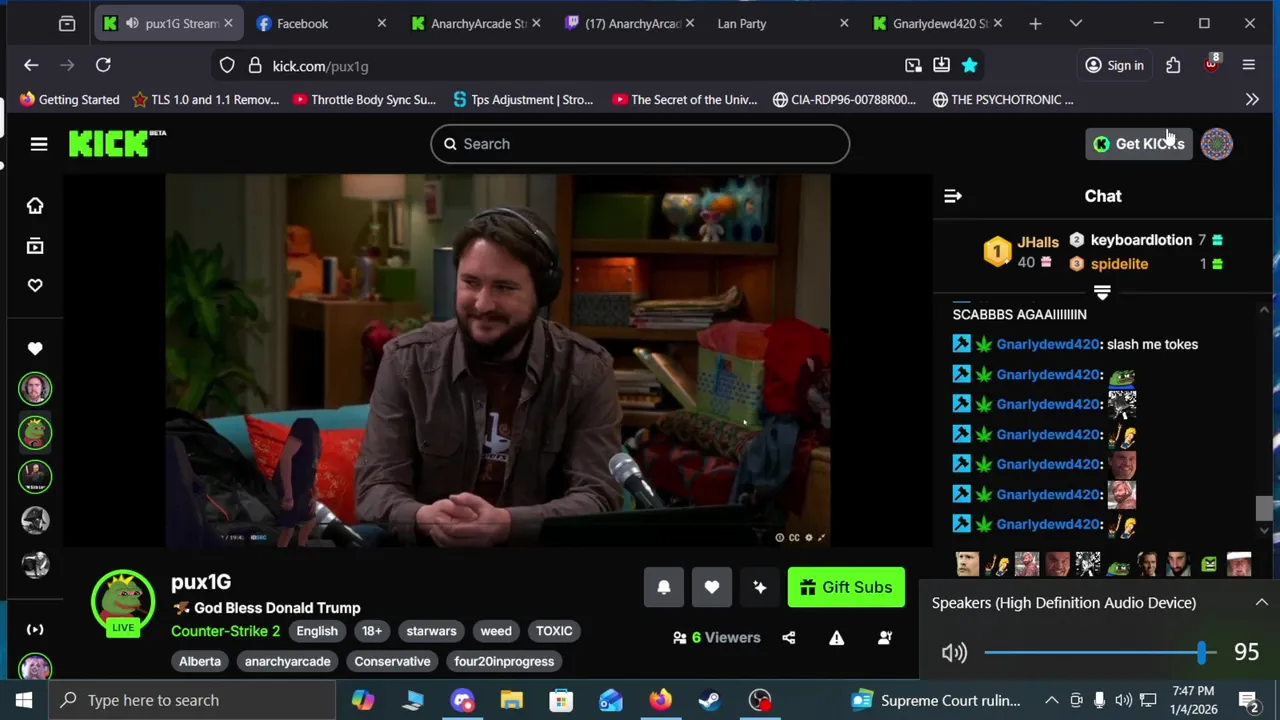Image resolution: width=1280 pixels, height=720 pixels.
Task: Click the clock icon on the video player
Action: 779,537
